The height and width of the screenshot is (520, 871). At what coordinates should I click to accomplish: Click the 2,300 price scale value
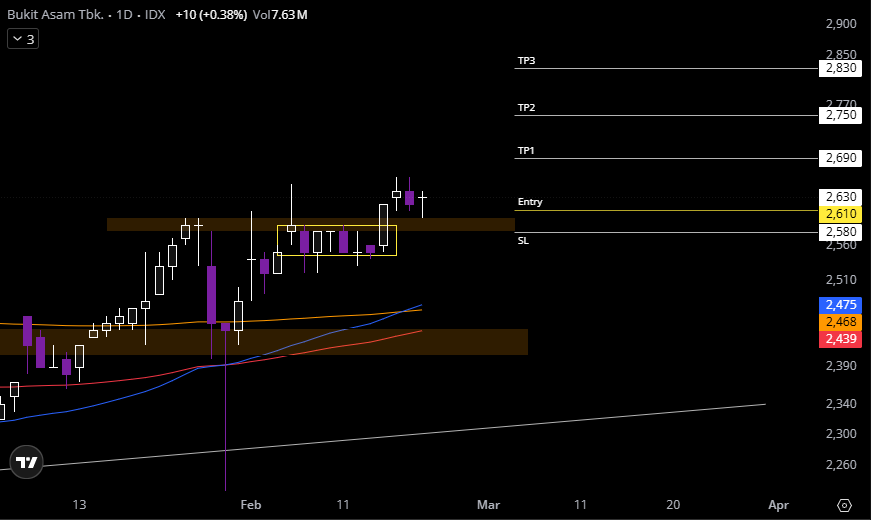(840, 433)
